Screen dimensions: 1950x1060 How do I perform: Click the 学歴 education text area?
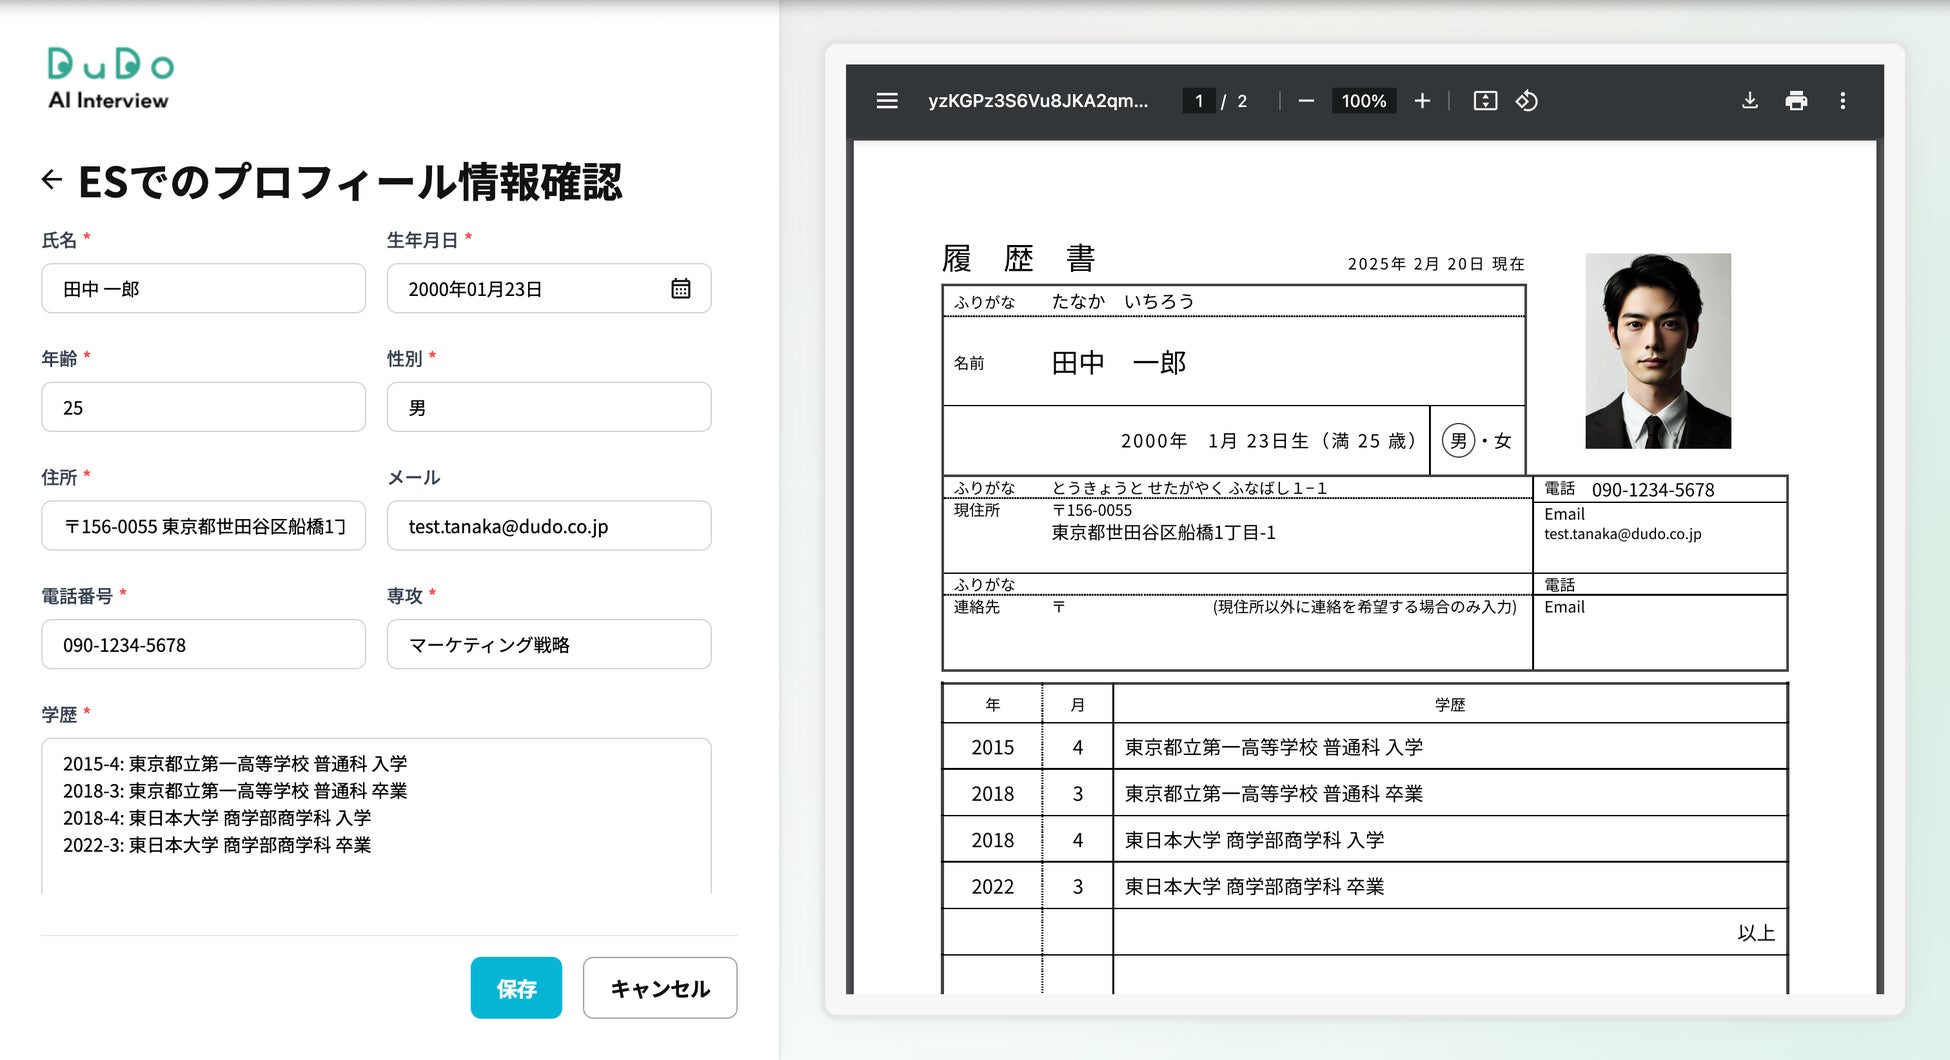coord(376,816)
